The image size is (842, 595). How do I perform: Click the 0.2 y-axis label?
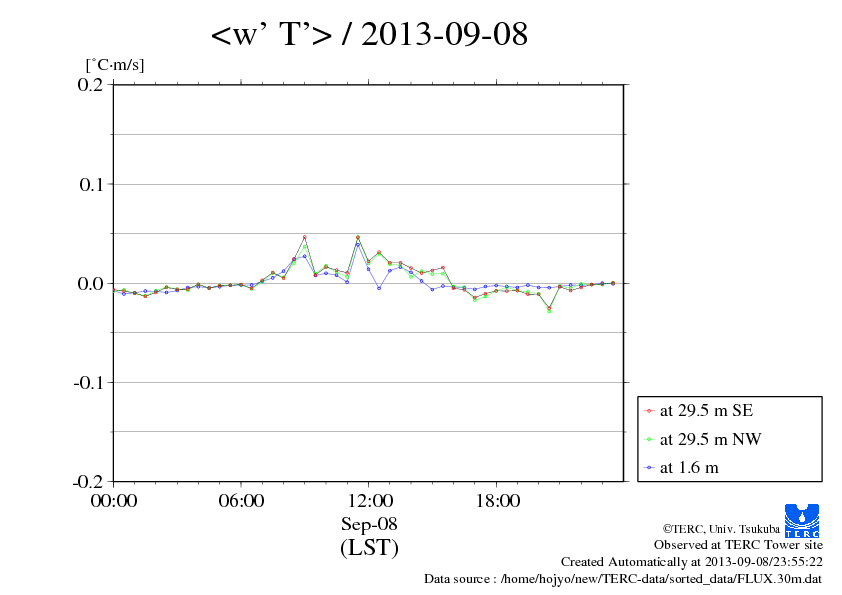[x=90, y=85]
